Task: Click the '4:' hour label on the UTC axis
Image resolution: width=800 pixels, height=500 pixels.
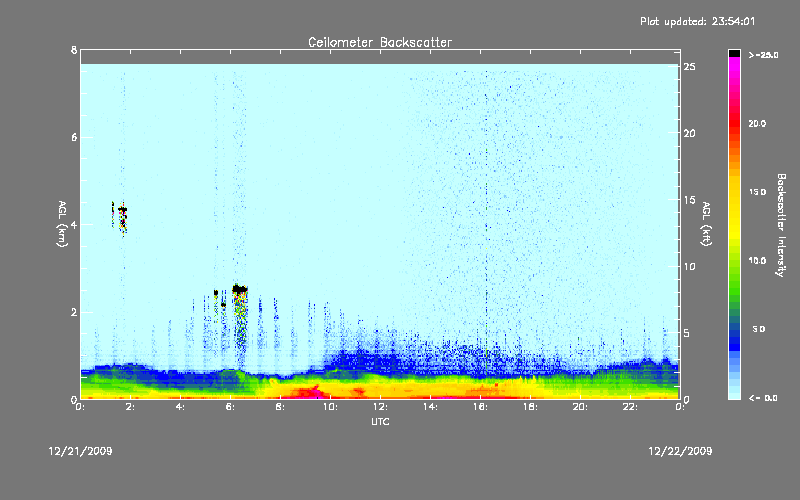Action: 181,407
